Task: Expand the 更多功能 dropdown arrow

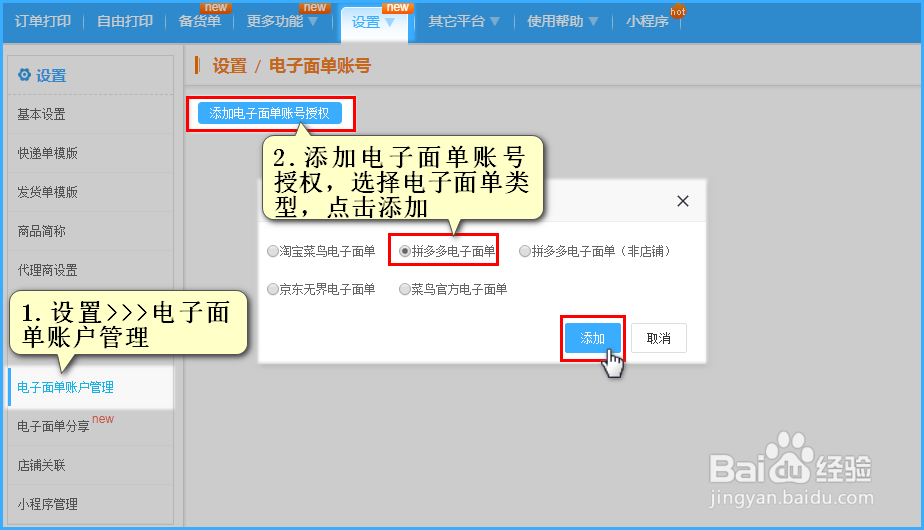Action: tap(313, 22)
